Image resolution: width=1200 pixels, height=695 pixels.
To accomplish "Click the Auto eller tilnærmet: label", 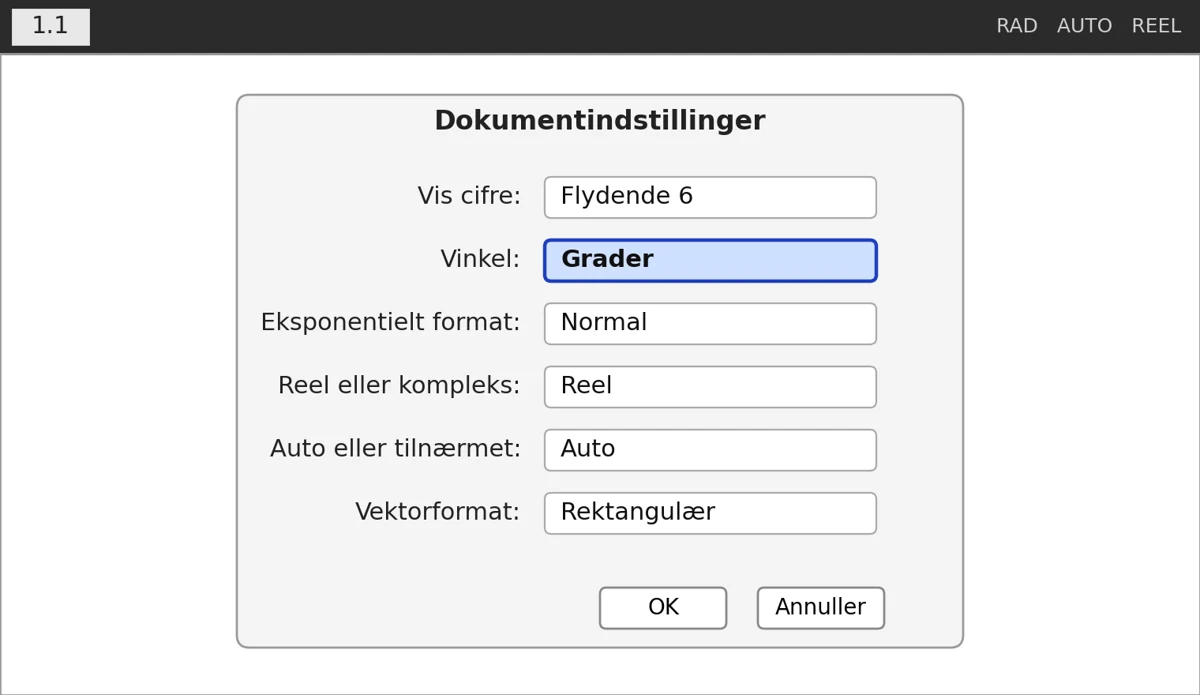I will click(x=395, y=449).
